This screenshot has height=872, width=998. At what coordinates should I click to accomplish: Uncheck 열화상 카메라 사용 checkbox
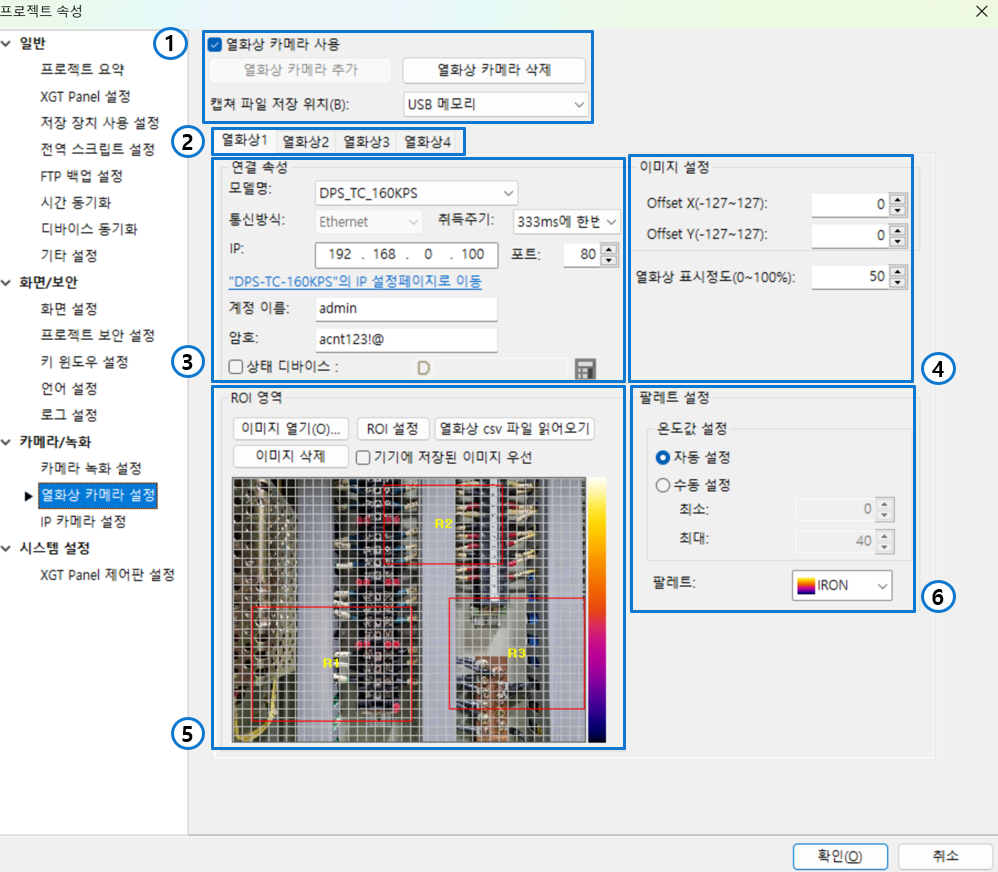tap(215, 45)
